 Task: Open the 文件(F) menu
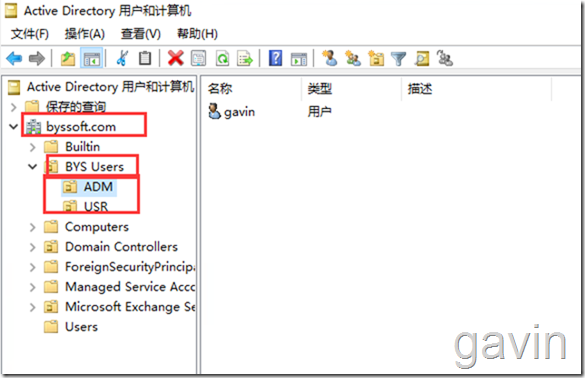click(x=30, y=34)
